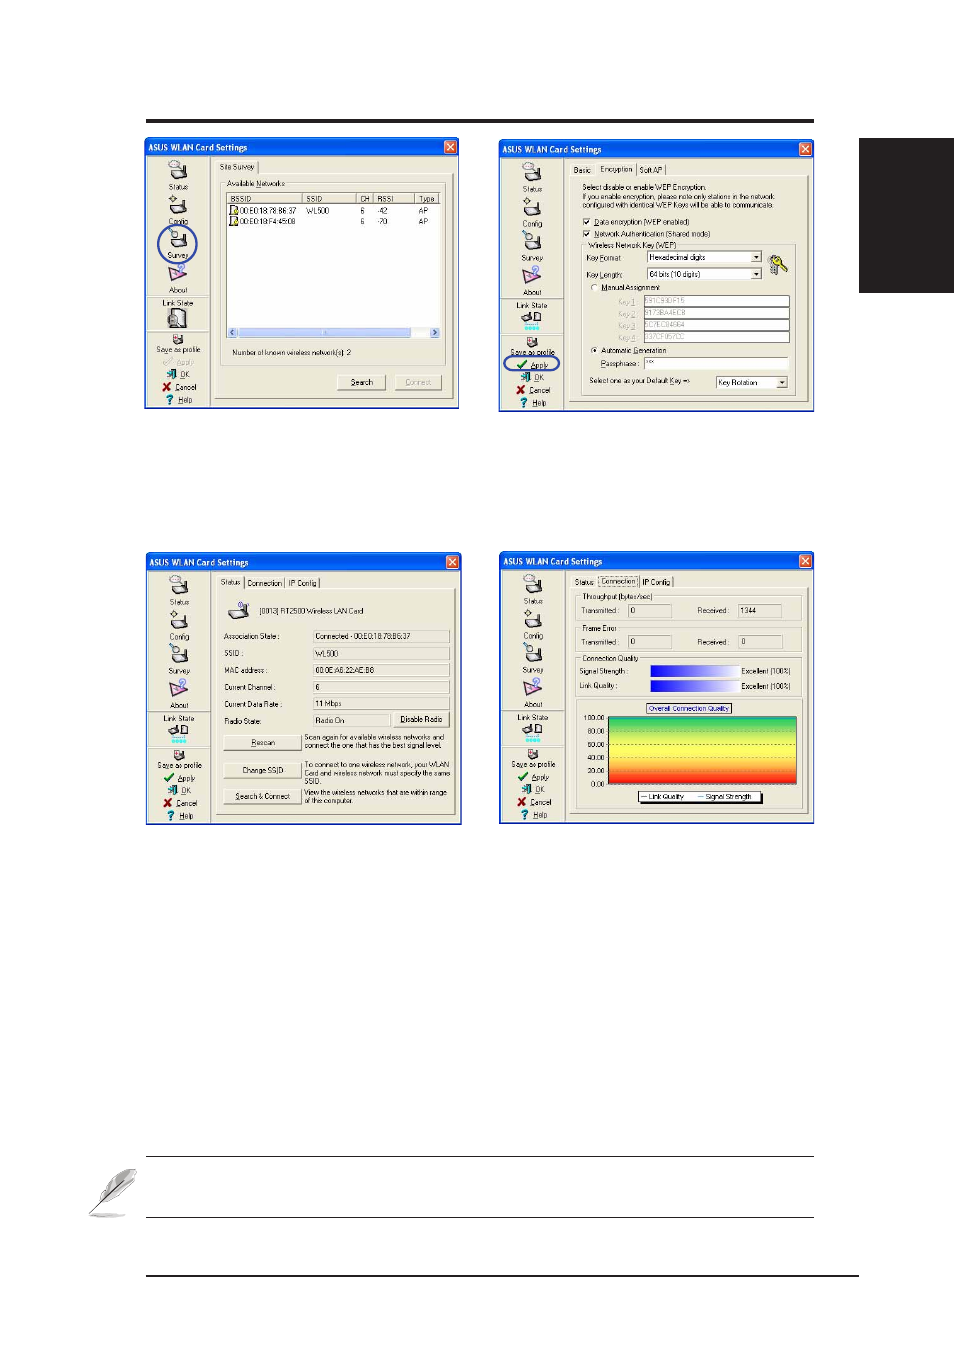Click Apply in the Encryption window sidebar
The image size is (954, 1351).
pyautogui.click(x=533, y=365)
